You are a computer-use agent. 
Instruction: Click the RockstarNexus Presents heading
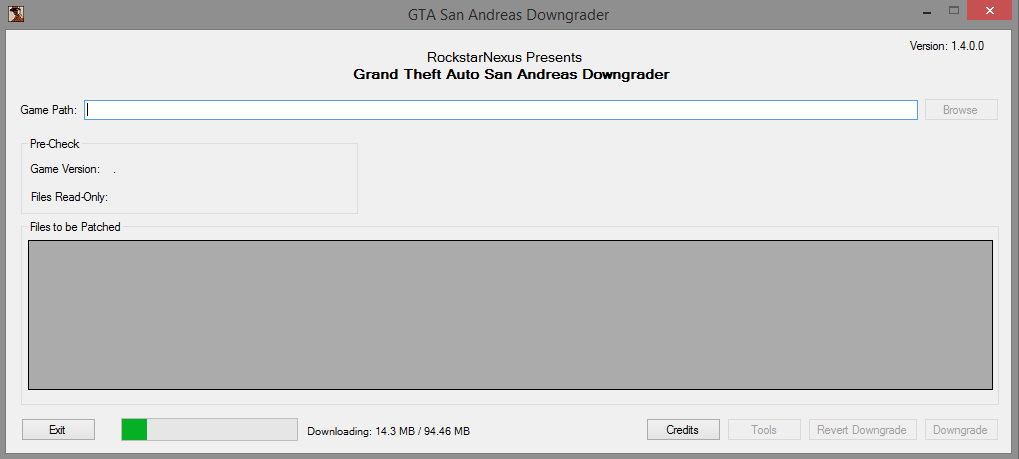[504, 57]
